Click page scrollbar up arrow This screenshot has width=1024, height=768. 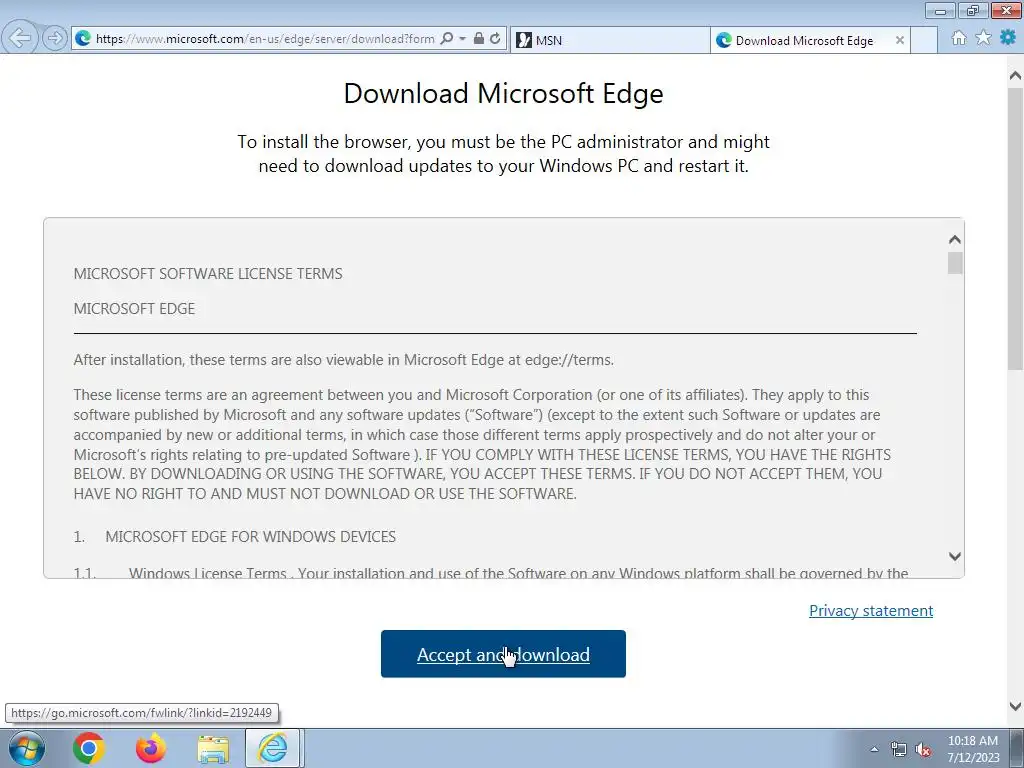[1015, 76]
